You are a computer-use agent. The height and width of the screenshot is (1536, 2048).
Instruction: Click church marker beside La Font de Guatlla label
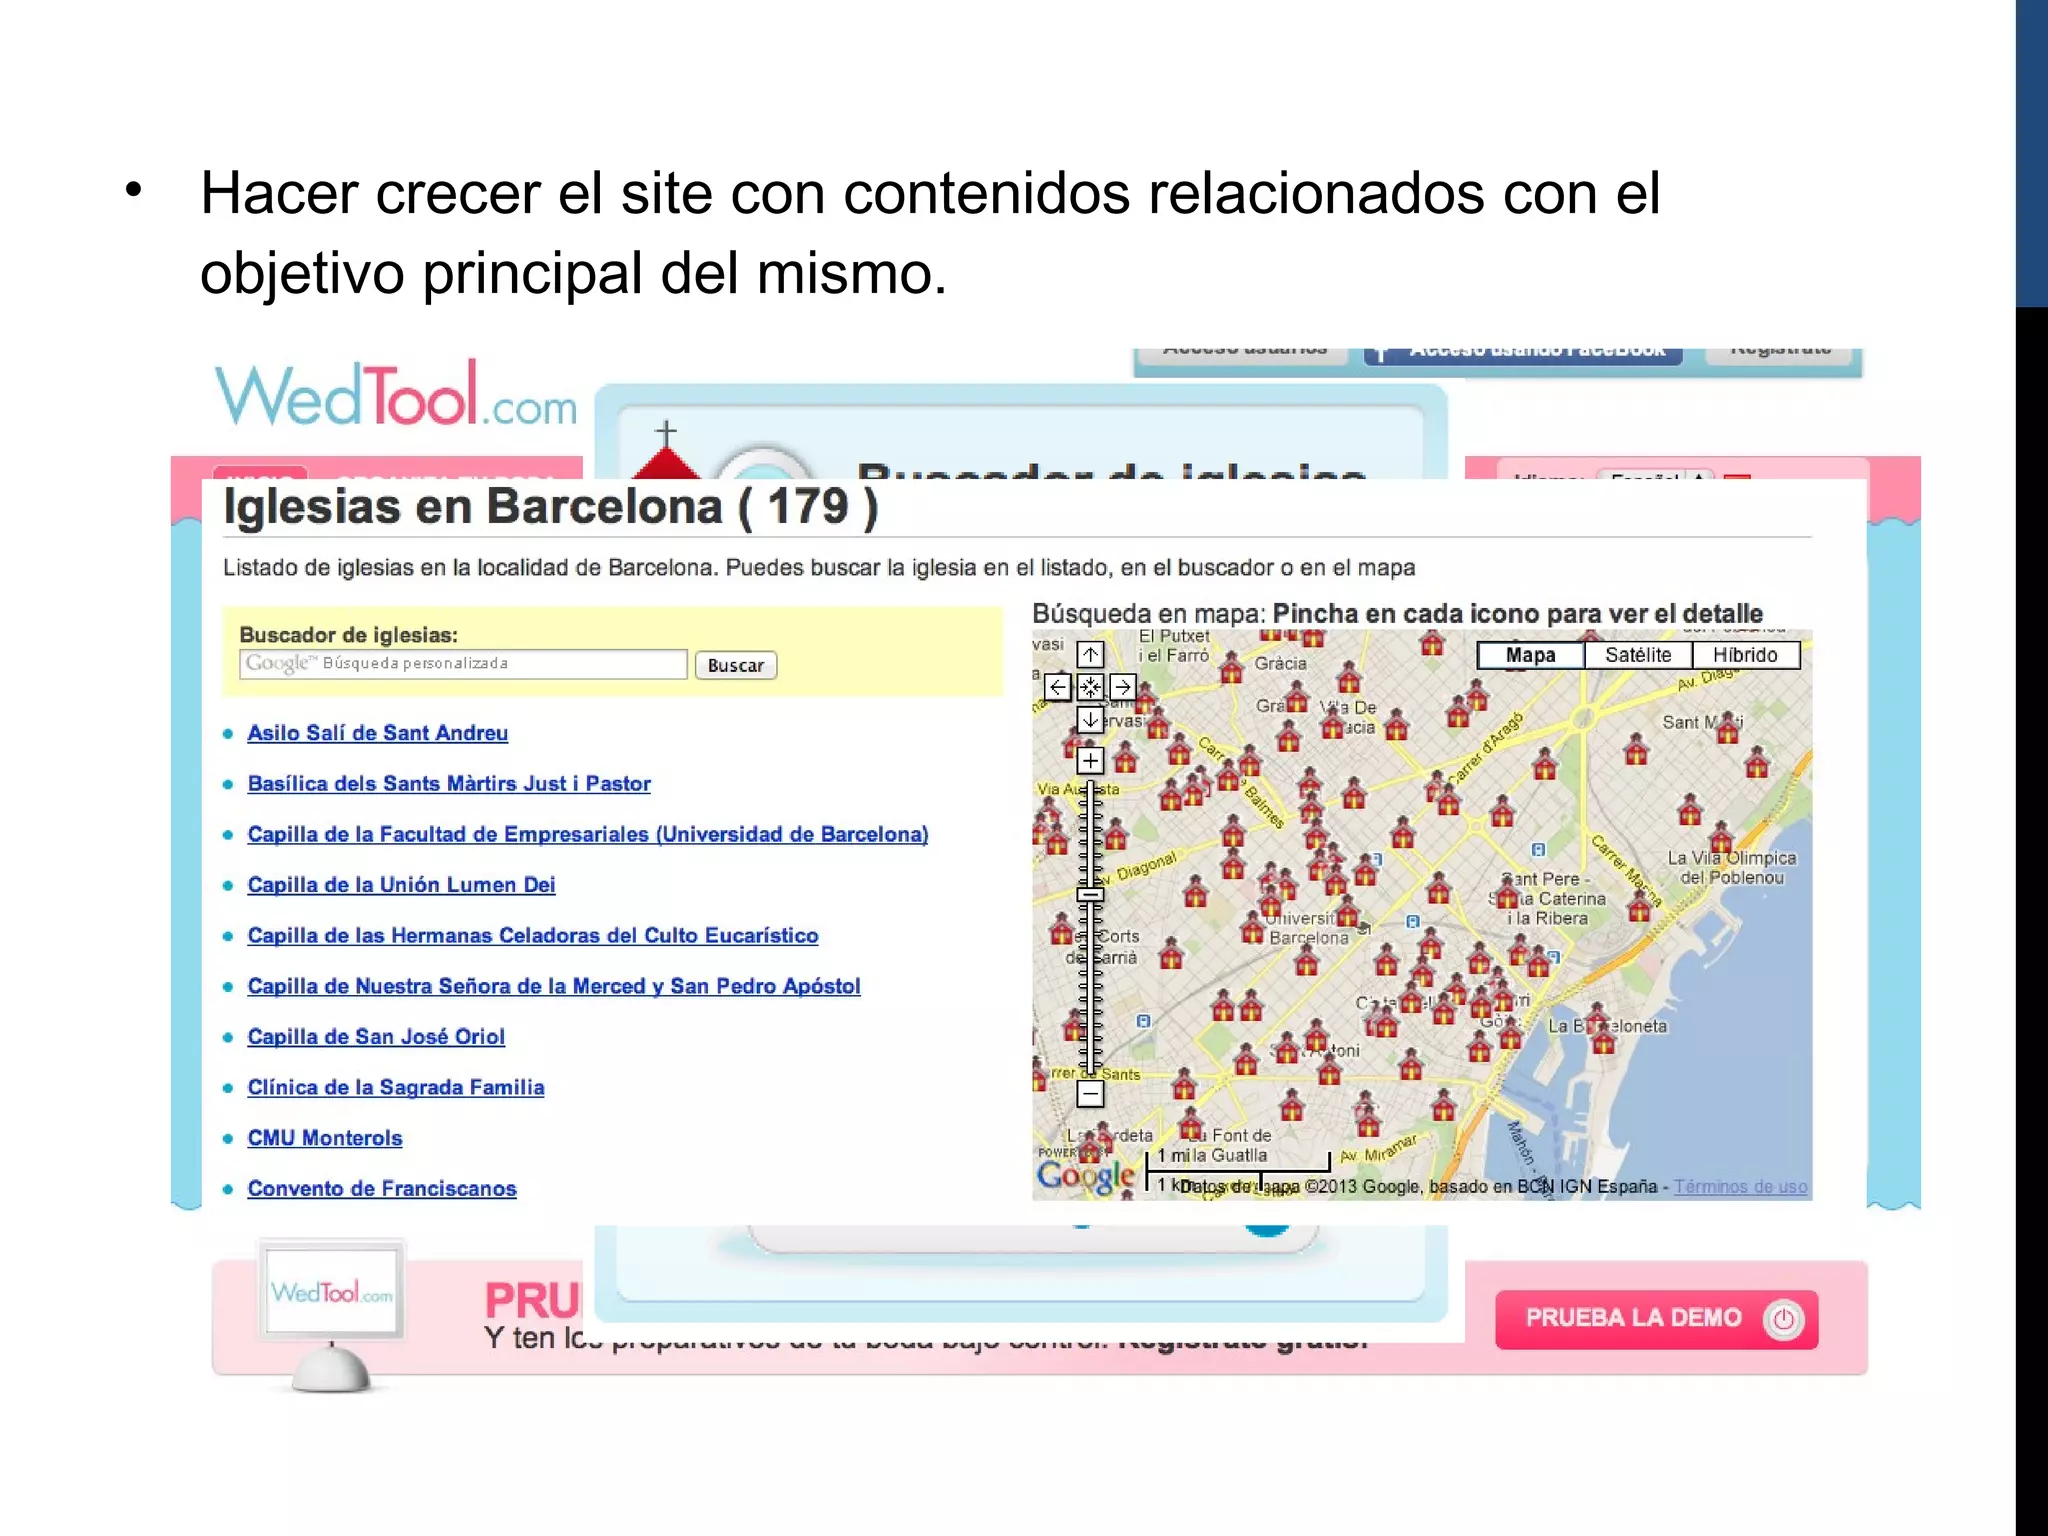[x=1191, y=1125]
